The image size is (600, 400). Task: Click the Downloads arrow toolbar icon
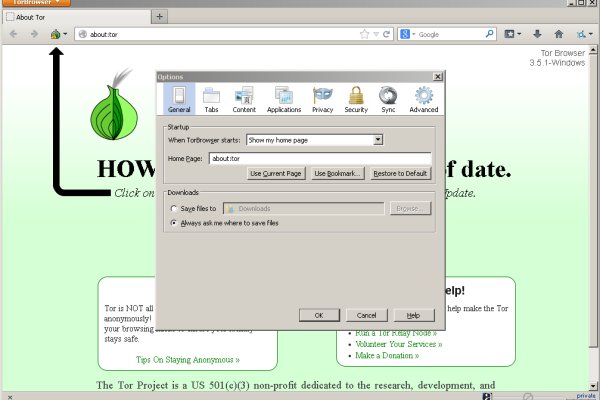coord(537,34)
